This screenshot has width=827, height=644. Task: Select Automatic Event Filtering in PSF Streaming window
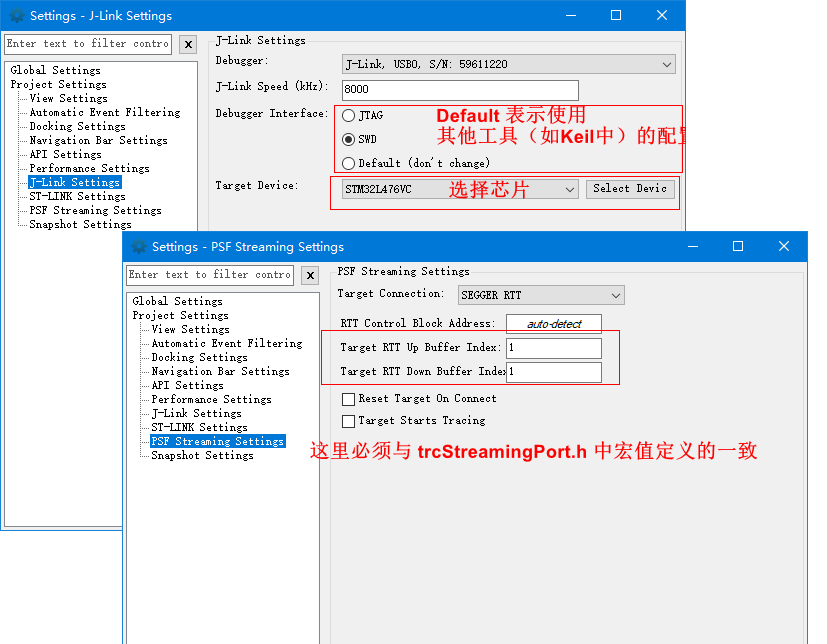tap(227, 343)
